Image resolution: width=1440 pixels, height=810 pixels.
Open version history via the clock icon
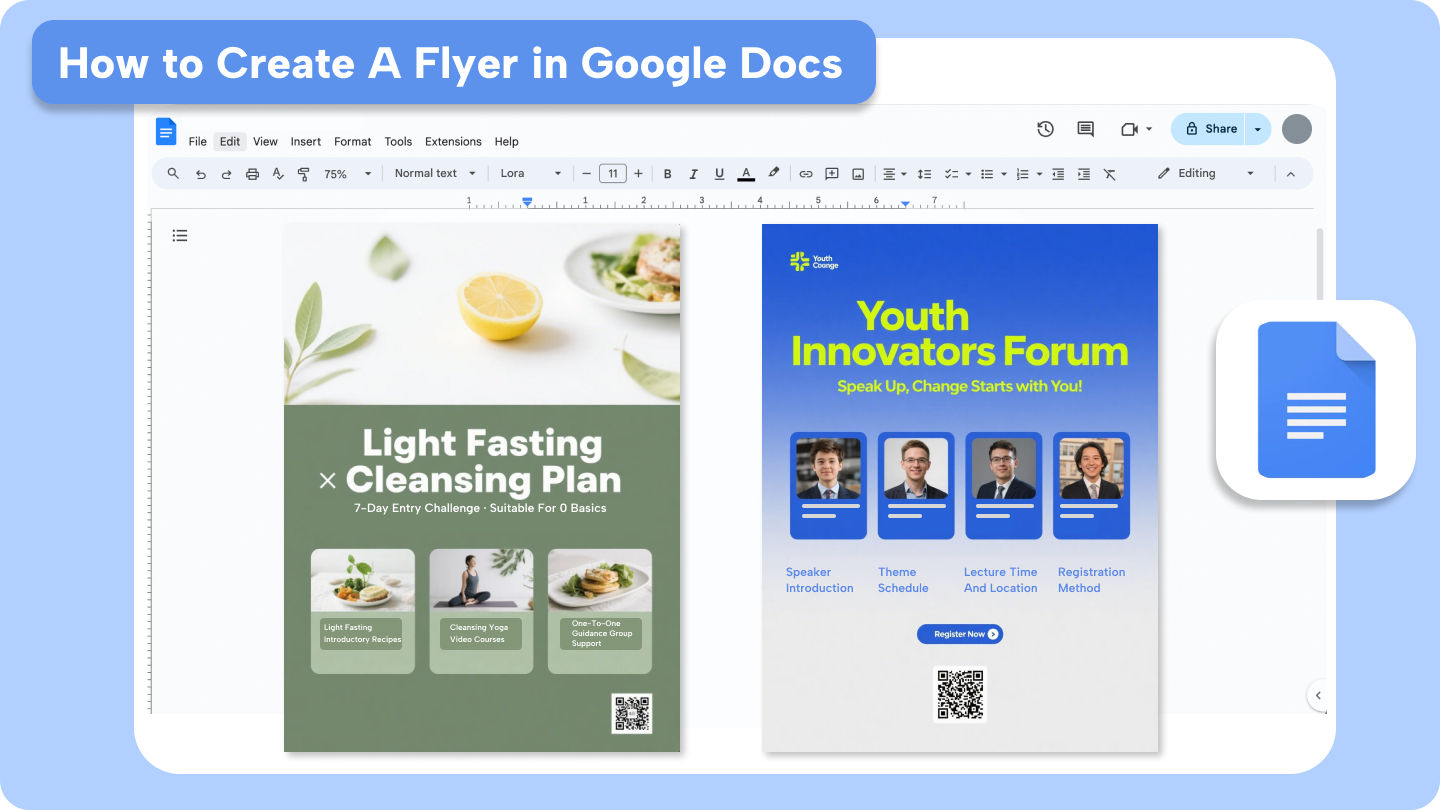[x=1045, y=129]
